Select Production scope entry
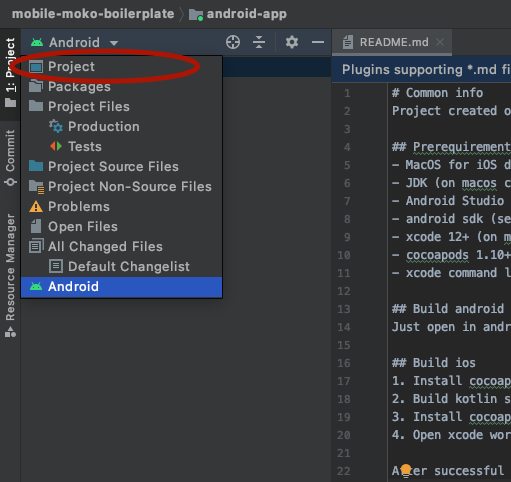This screenshot has width=511, height=482. coord(122,127)
